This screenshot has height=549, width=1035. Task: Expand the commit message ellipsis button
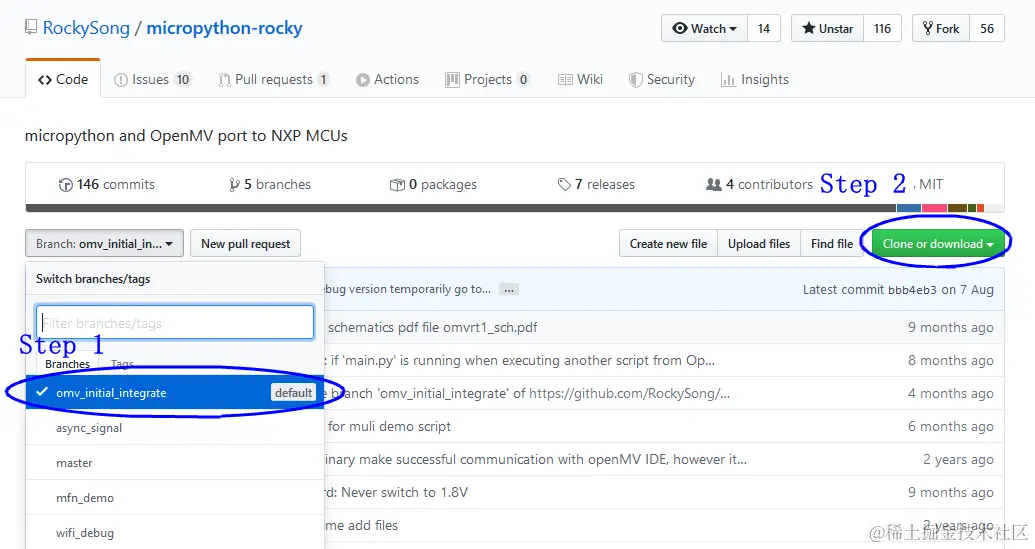coord(509,290)
